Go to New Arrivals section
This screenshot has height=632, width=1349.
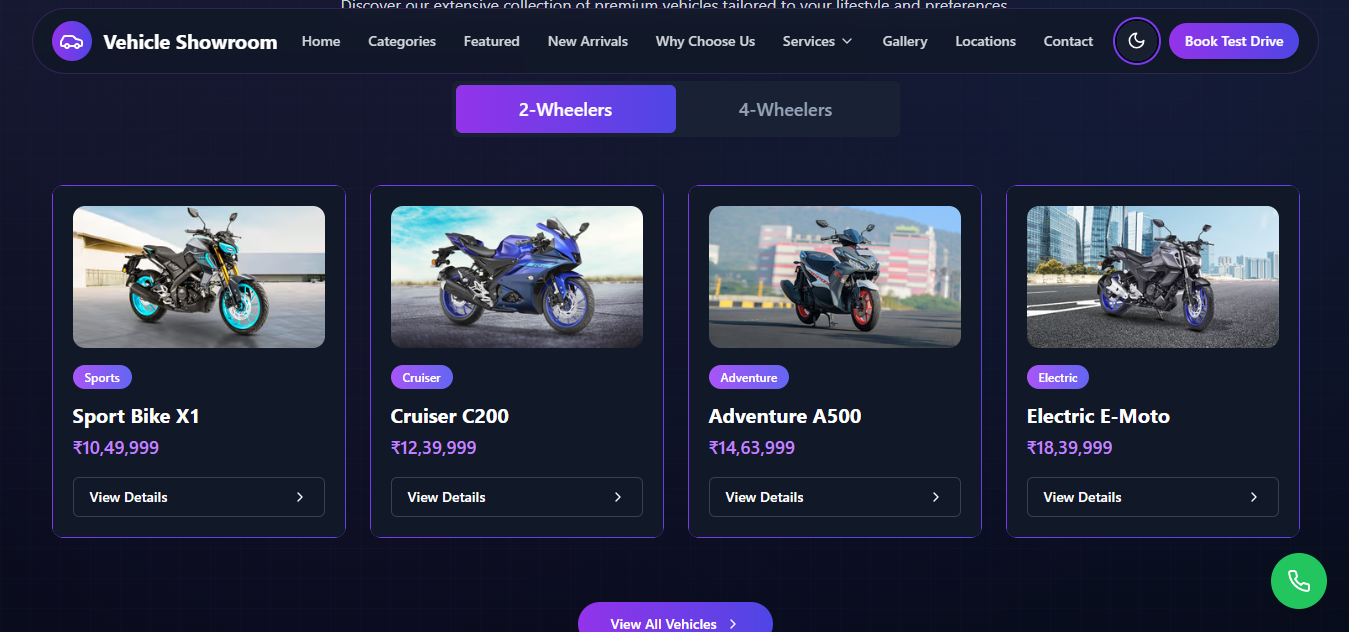[x=588, y=41]
